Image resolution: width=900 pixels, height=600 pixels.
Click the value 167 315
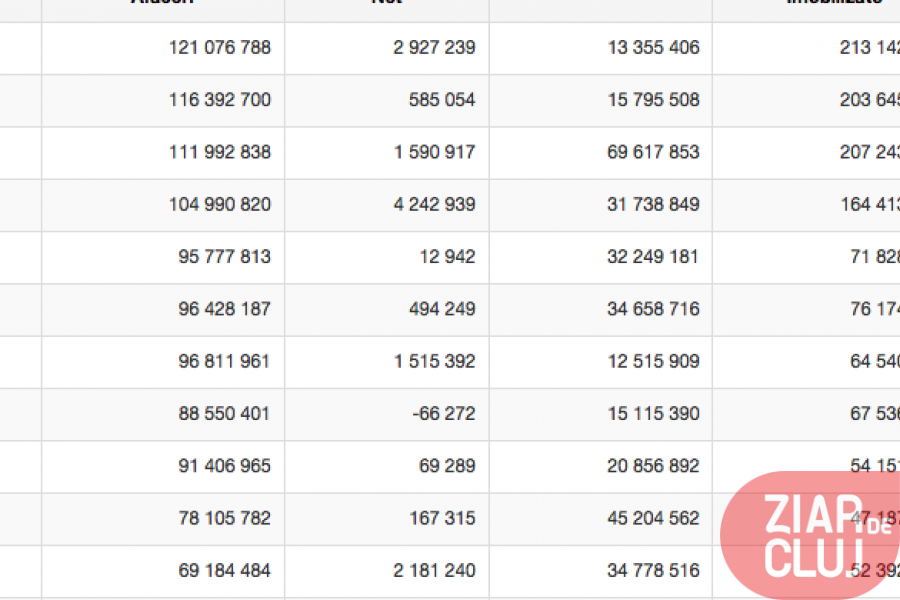coord(443,518)
